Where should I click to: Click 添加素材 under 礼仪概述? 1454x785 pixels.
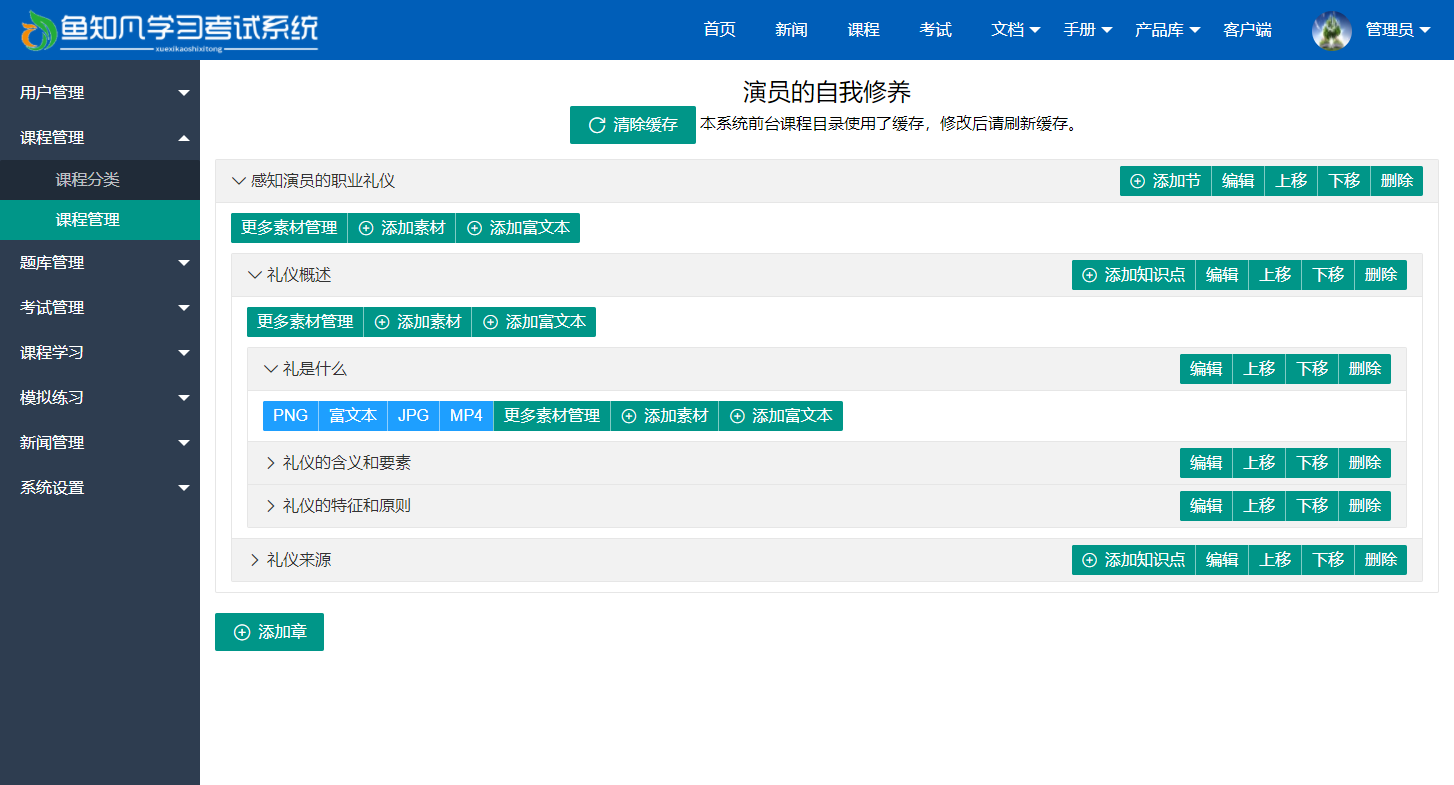pos(418,322)
